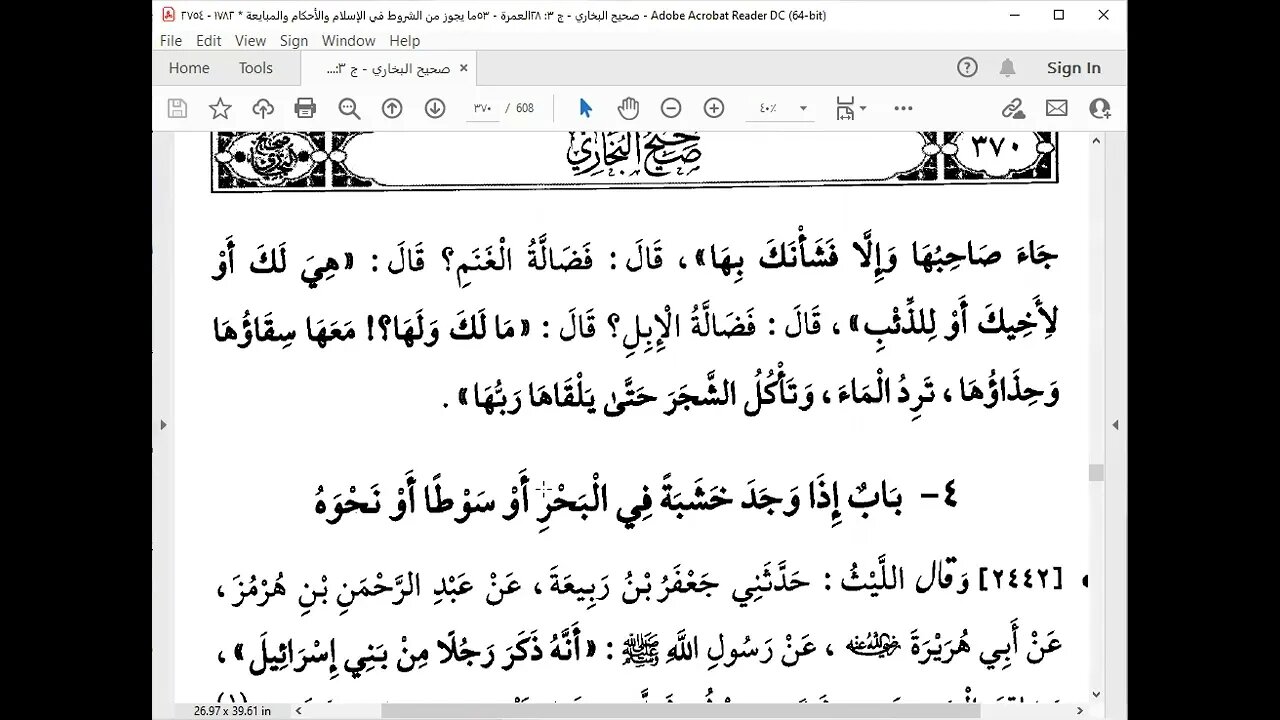Viewport: 1280px width, 720px height.
Task: Open notifications bell
Action: [x=1007, y=68]
